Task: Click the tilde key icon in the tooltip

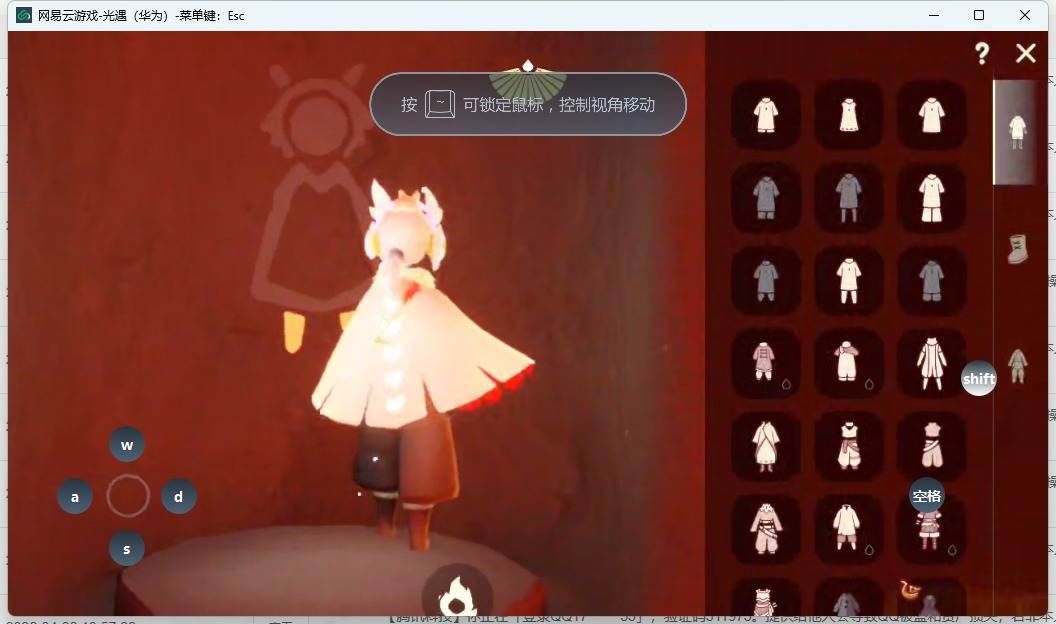Action: click(x=440, y=104)
